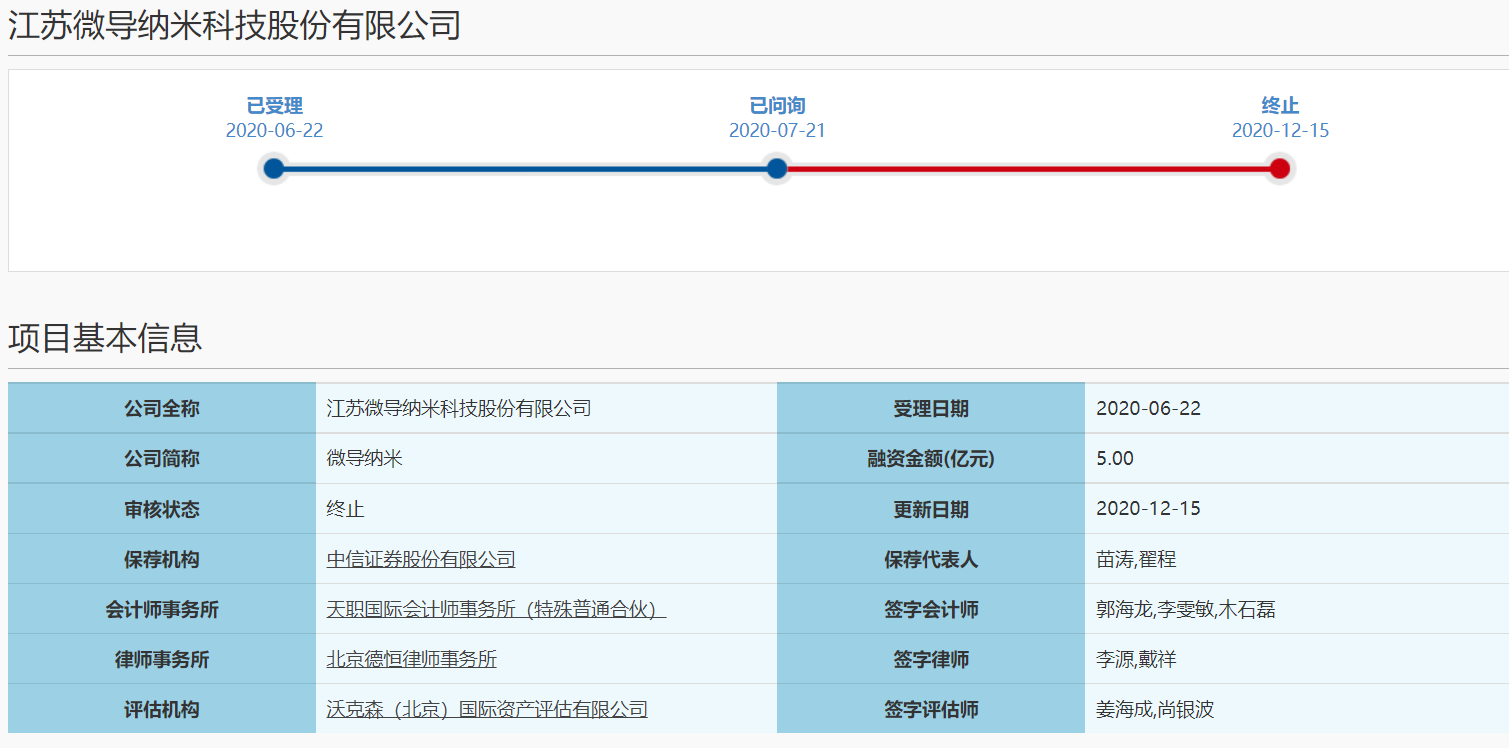Click the 2020-06-22 date under 已受理
Viewport: 1509px width, 748px height.
pos(275,131)
